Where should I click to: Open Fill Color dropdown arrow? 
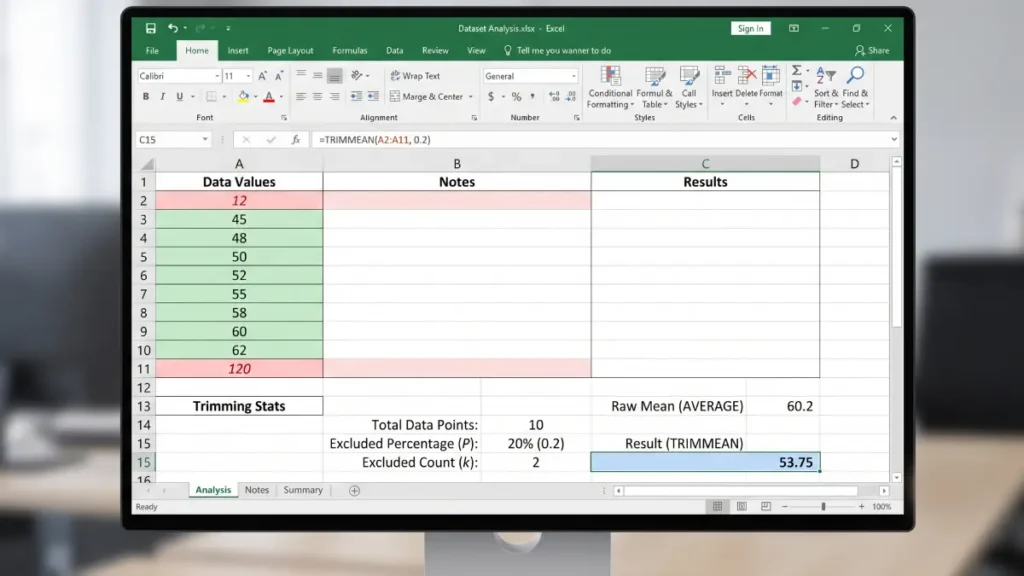point(255,97)
